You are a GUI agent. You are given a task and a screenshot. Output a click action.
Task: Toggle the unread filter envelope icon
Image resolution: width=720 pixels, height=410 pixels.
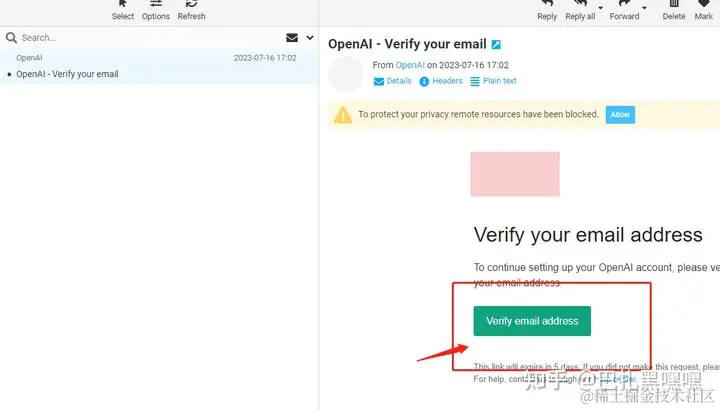(292, 38)
